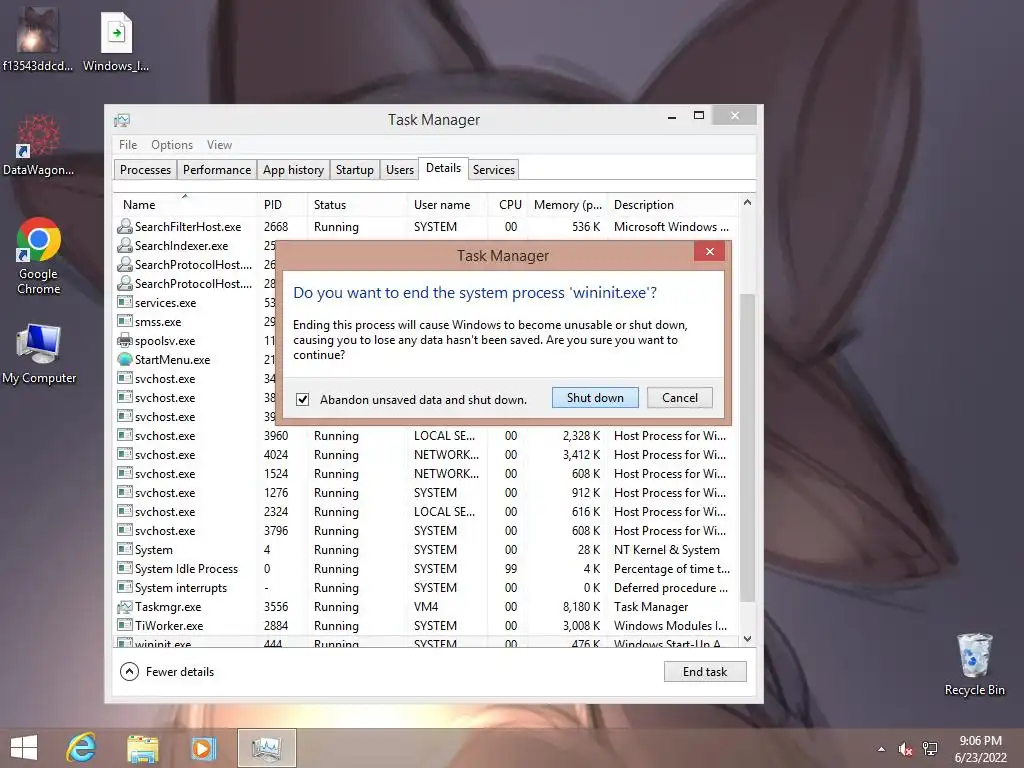The height and width of the screenshot is (768, 1024).
Task: Sort by CPU column header
Action: [507, 204]
